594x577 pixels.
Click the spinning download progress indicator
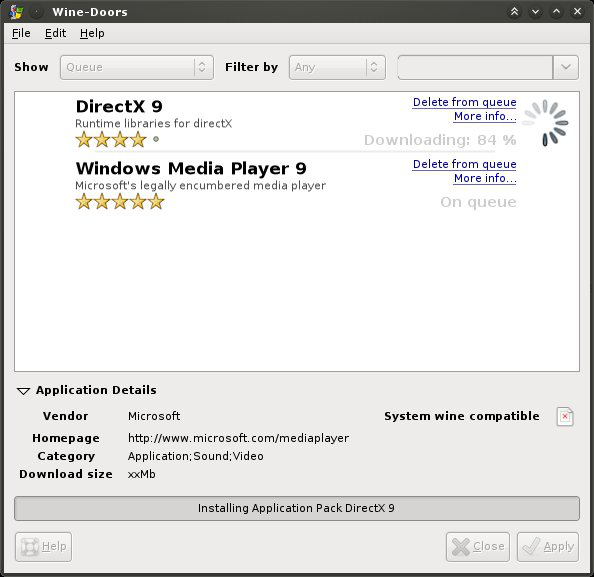click(546, 122)
